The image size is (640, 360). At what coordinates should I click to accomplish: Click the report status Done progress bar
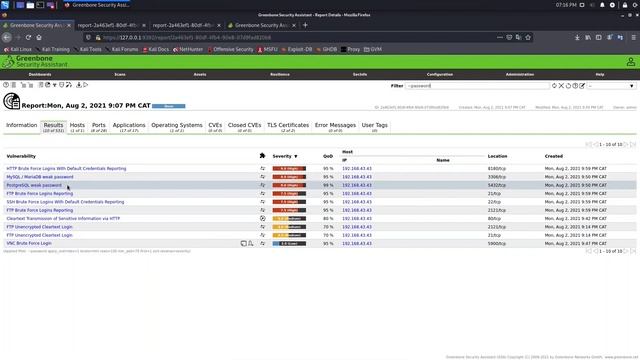click(169, 106)
